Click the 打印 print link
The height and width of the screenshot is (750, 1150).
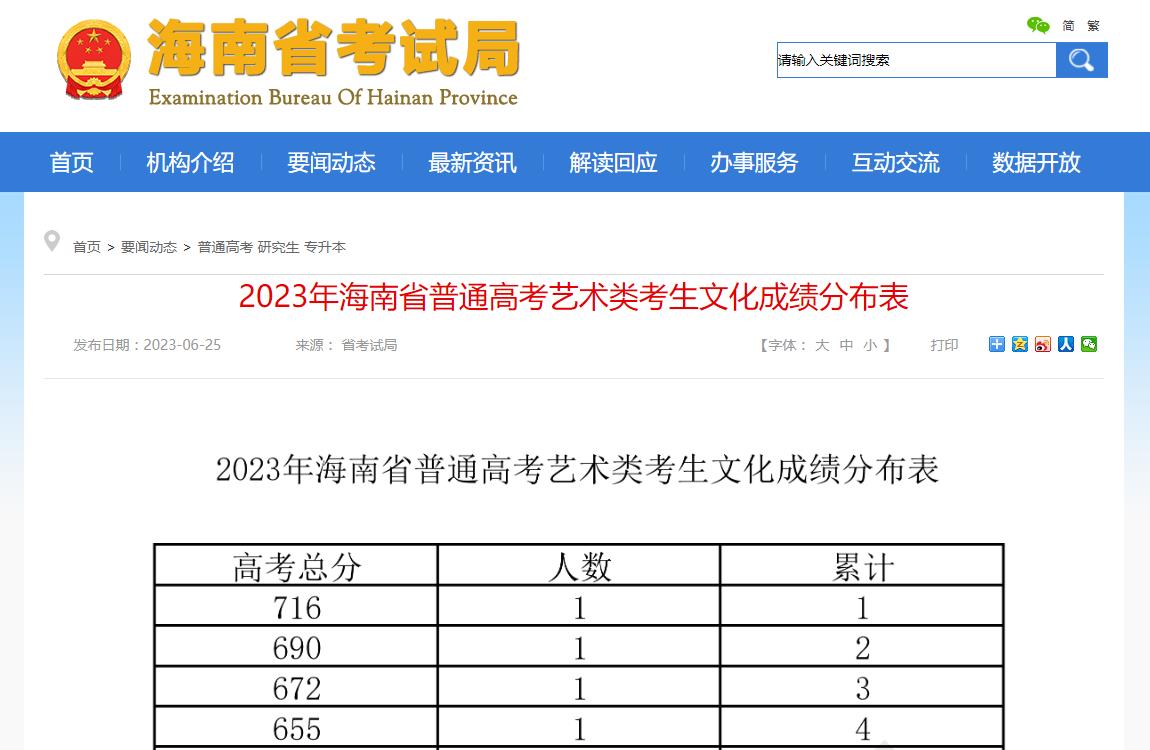[x=945, y=345]
